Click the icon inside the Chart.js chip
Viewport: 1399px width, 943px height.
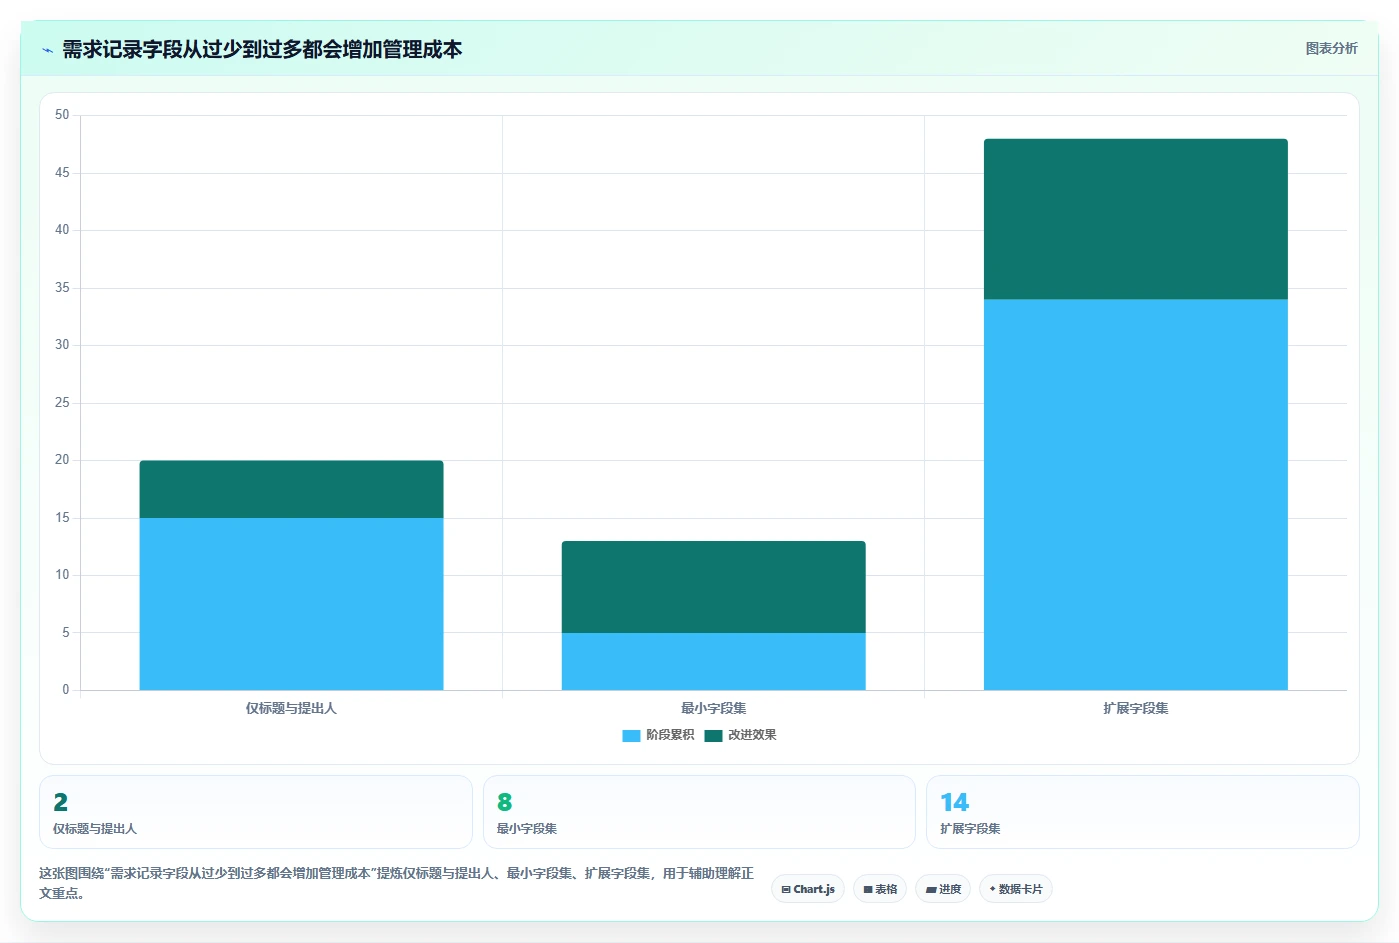tap(786, 889)
